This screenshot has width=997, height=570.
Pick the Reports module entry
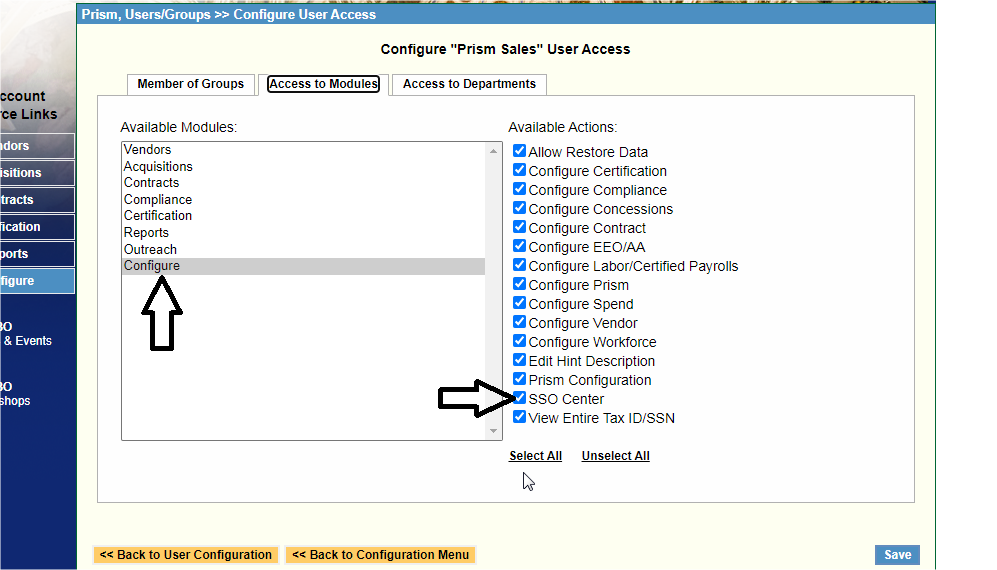coord(146,233)
